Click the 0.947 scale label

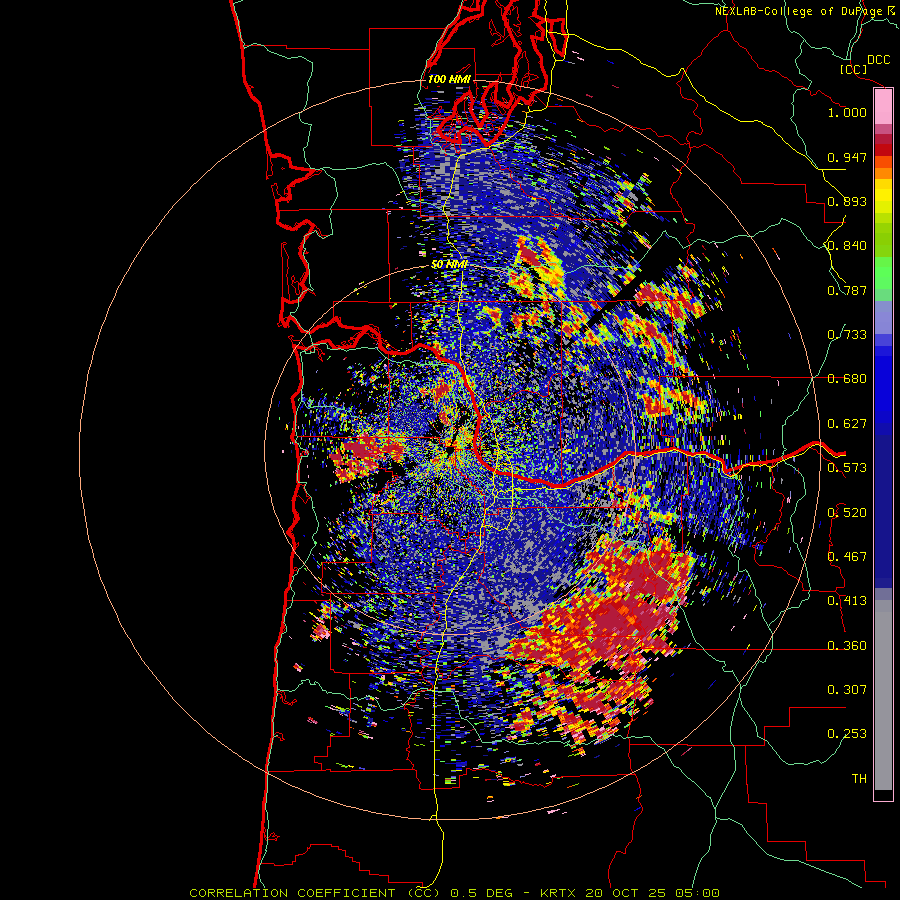point(847,157)
